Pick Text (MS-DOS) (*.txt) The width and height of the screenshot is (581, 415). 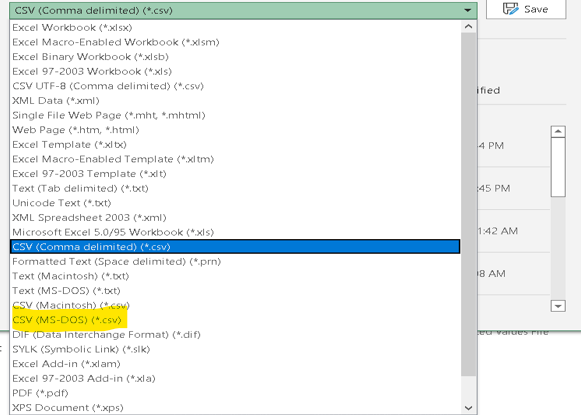(x=235, y=291)
